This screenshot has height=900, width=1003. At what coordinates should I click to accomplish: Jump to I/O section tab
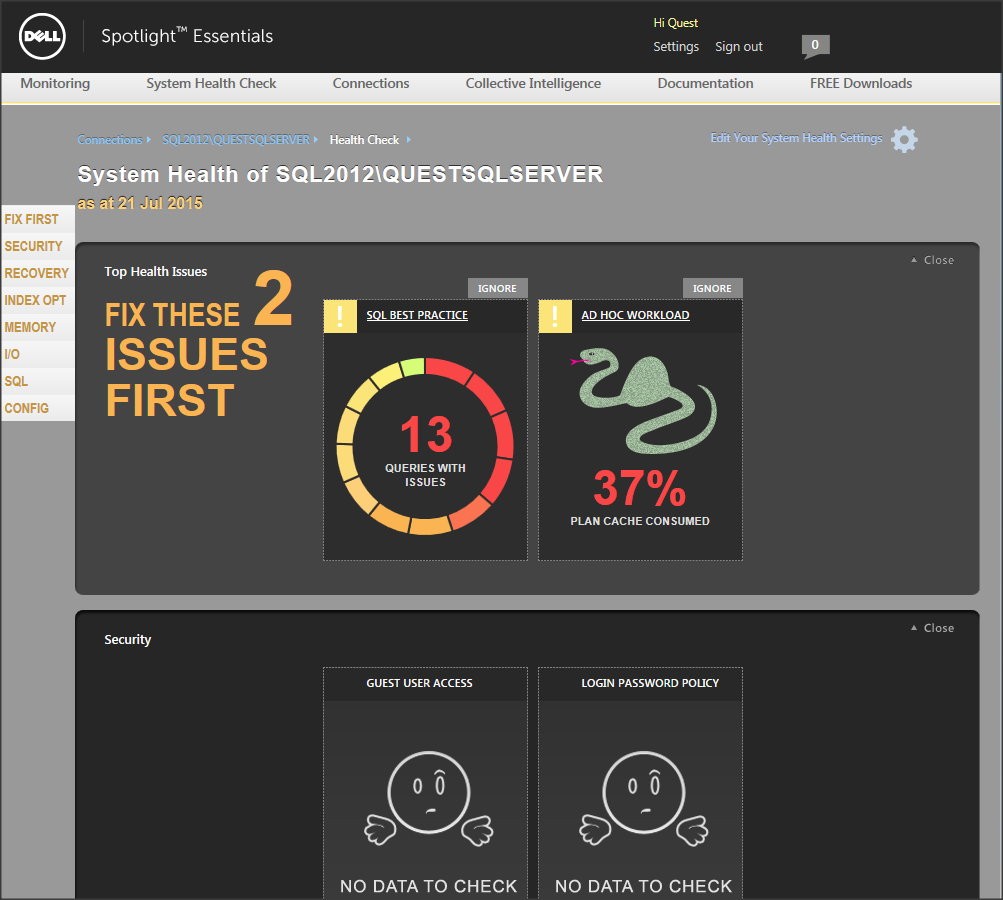38,354
